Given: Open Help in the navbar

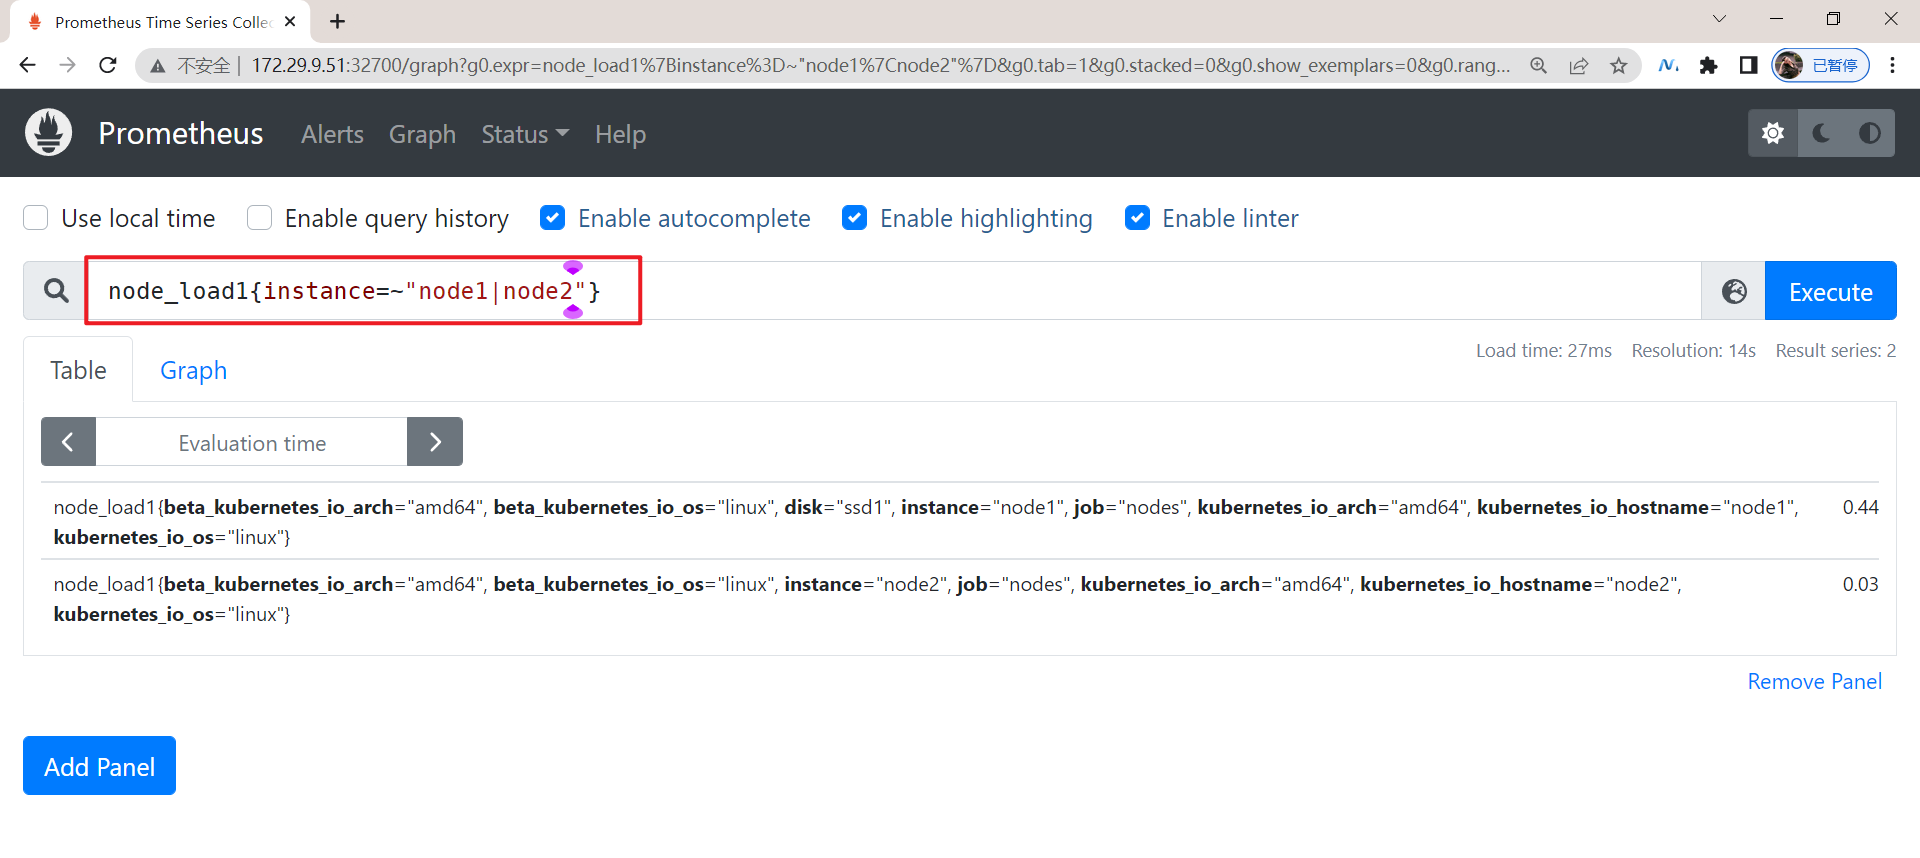Looking at the screenshot, I should click(x=620, y=134).
